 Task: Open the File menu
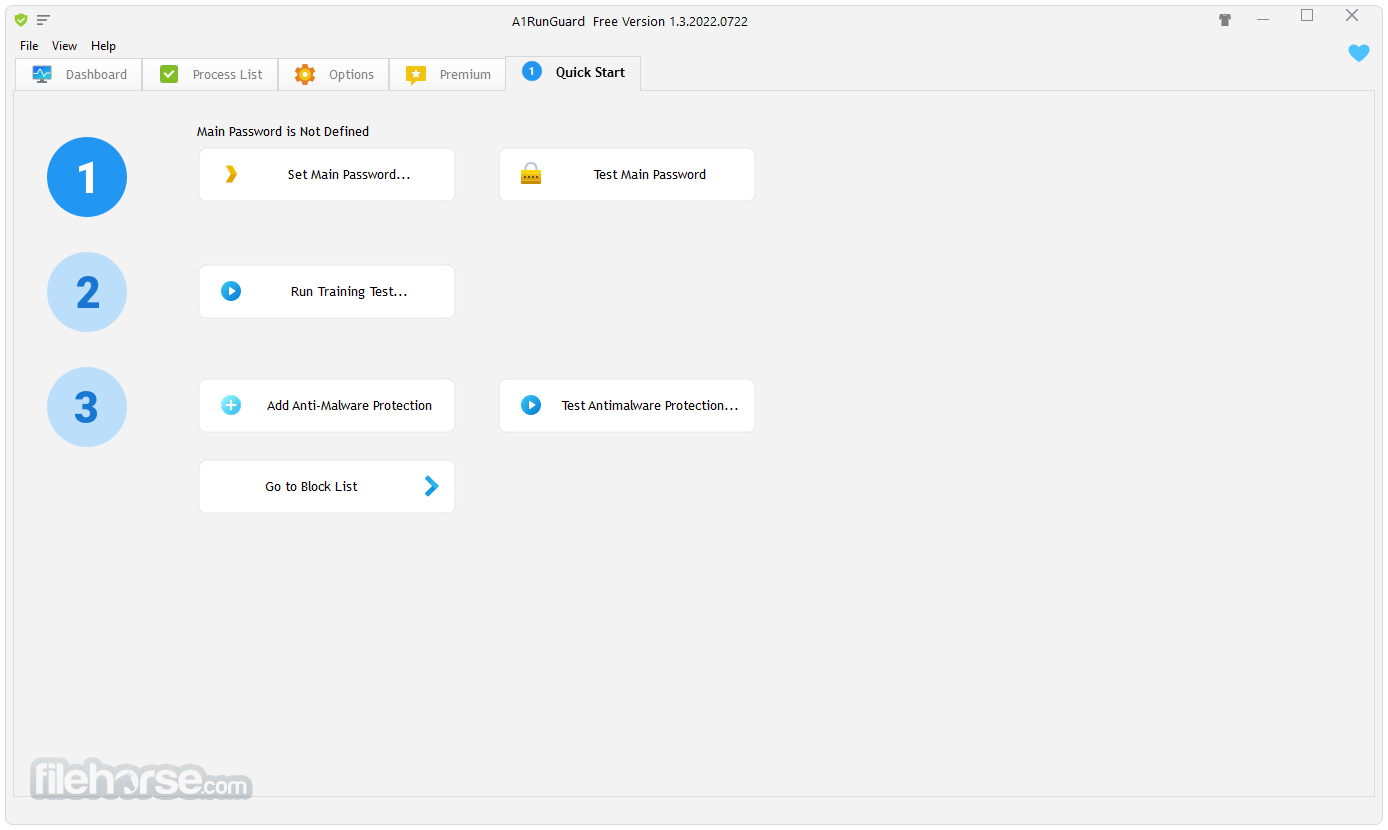tap(29, 46)
